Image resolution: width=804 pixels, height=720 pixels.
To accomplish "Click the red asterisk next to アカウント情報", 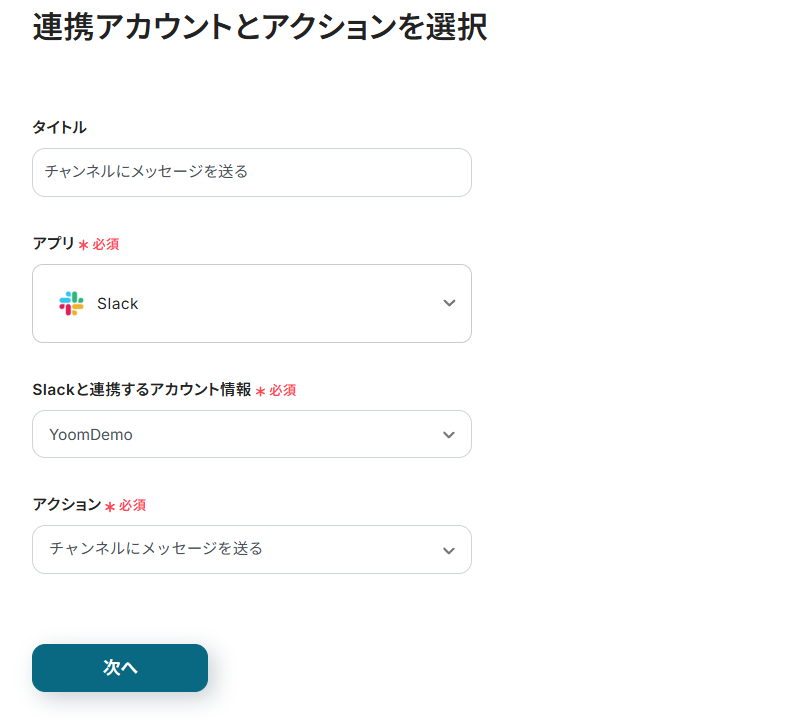I will [260, 392].
